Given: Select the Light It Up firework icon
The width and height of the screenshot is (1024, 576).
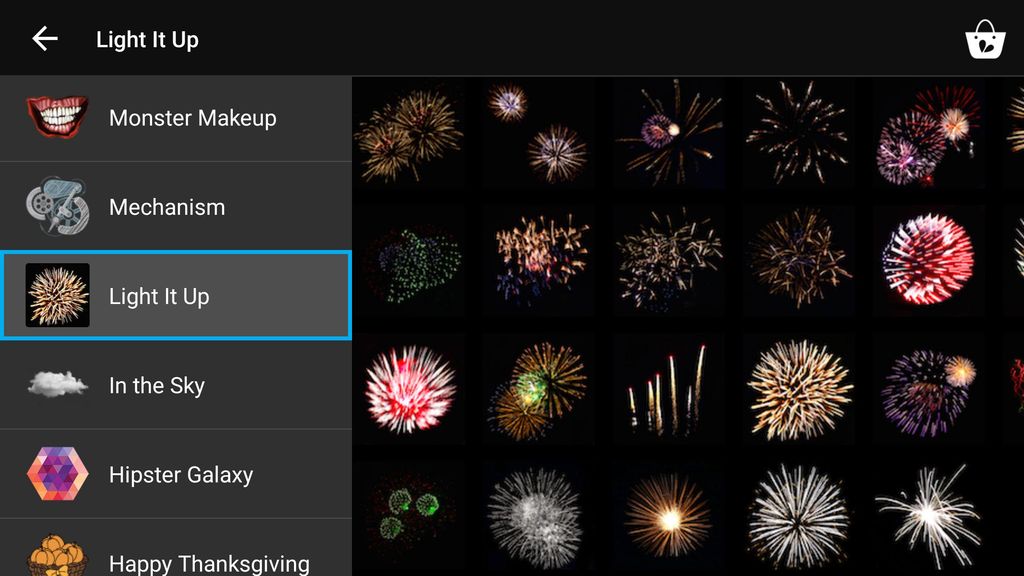Looking at the screenshot, I should (57, 295).
